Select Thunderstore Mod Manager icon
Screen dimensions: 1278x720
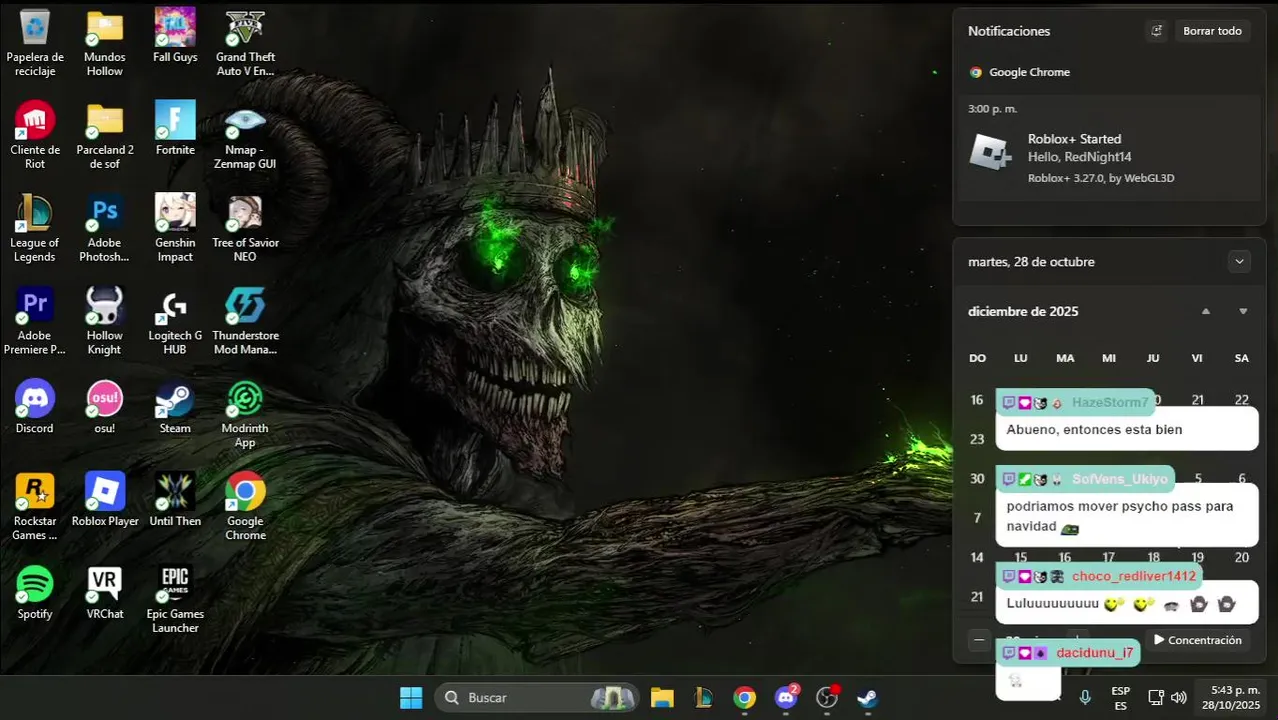pyautogui.click(x=245, y=321)
